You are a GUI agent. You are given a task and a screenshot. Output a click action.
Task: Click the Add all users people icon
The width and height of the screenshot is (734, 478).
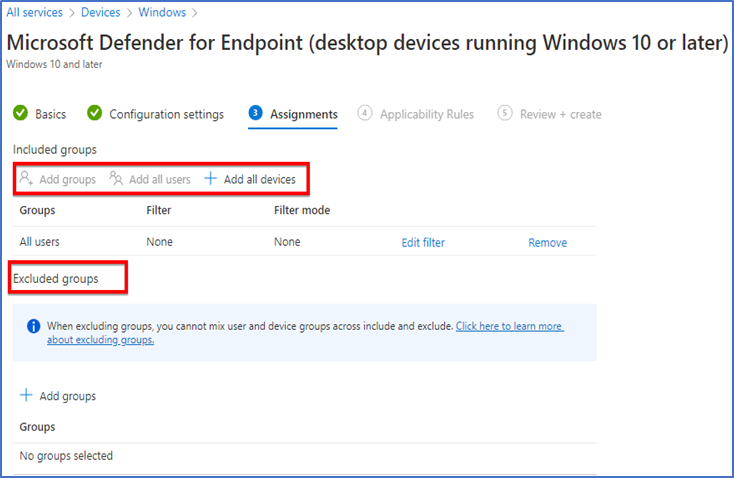[116, 178]
